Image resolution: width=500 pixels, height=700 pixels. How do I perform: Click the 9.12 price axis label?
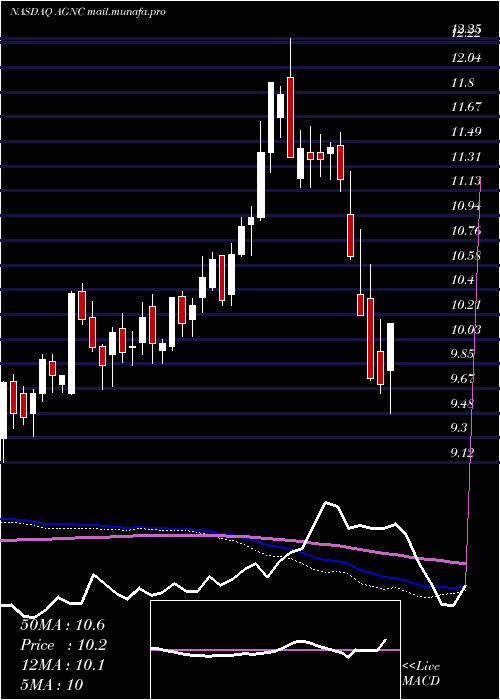(462, 453)
